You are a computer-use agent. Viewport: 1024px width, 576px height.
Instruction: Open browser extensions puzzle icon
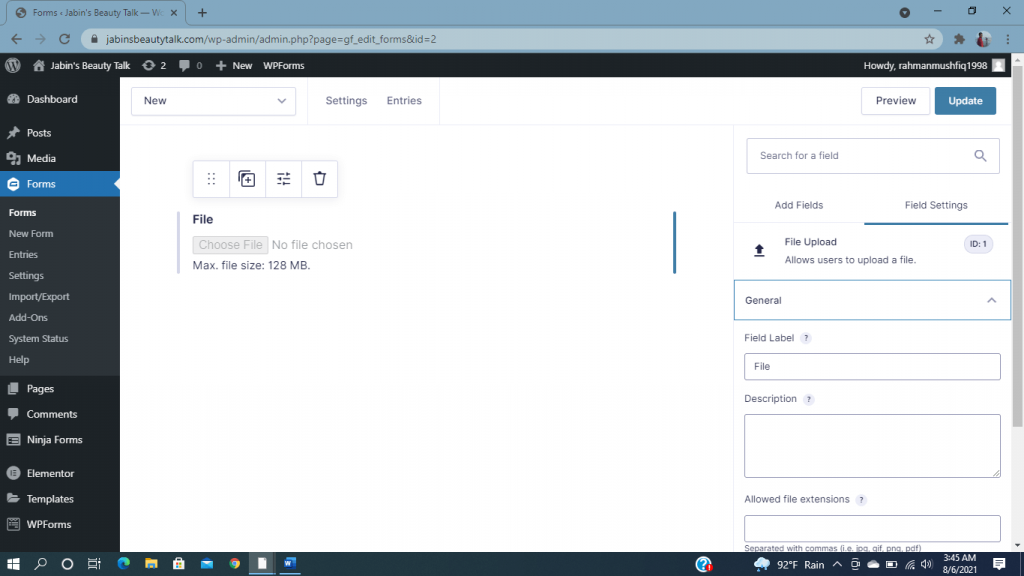click(959, 39)
